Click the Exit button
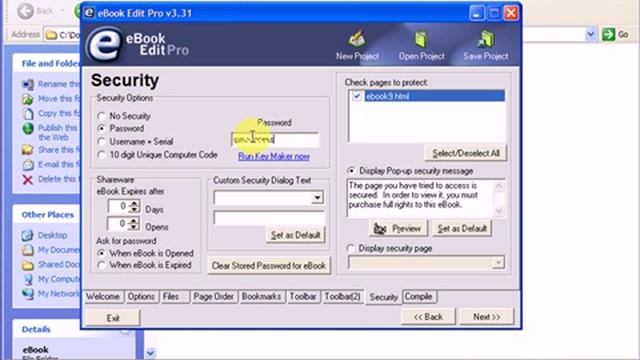The height and width of the screenshot is (360, 640). (113, 318)
